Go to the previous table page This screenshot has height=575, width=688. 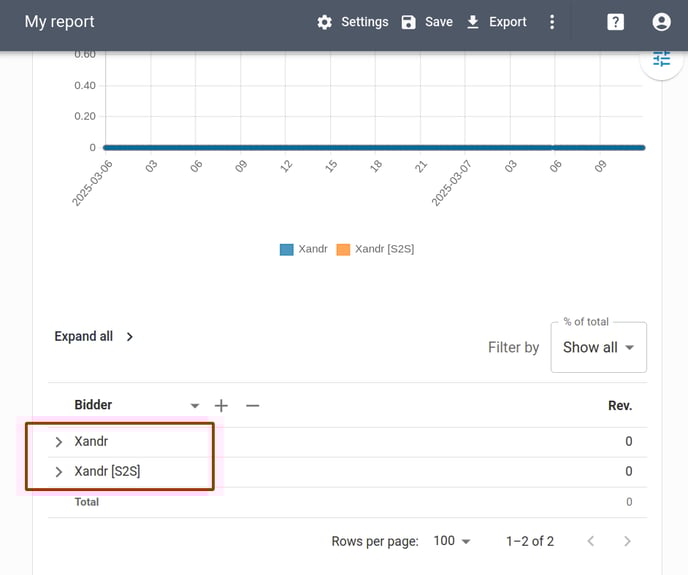591,541
